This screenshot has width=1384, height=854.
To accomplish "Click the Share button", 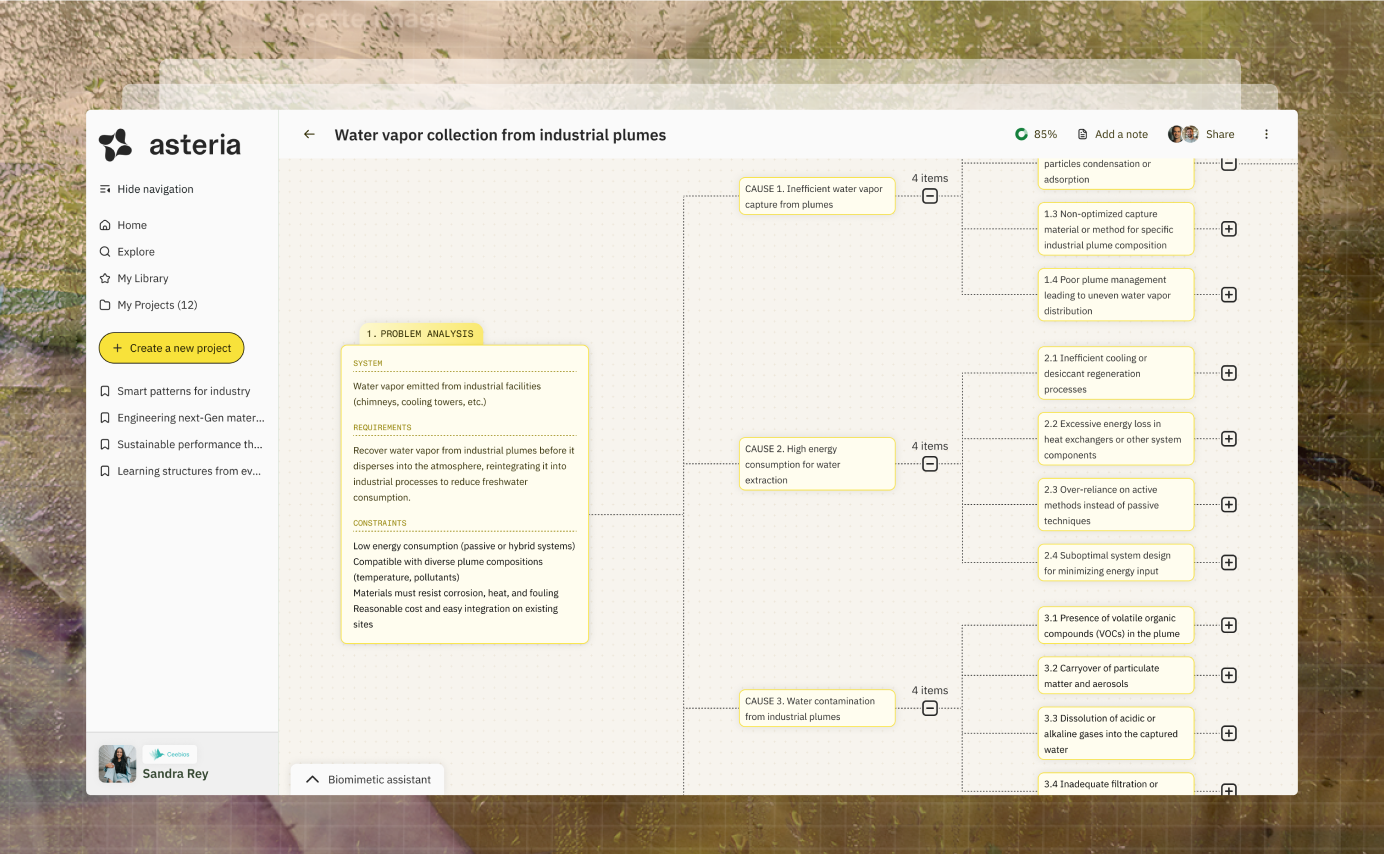I will point(1220,134).
